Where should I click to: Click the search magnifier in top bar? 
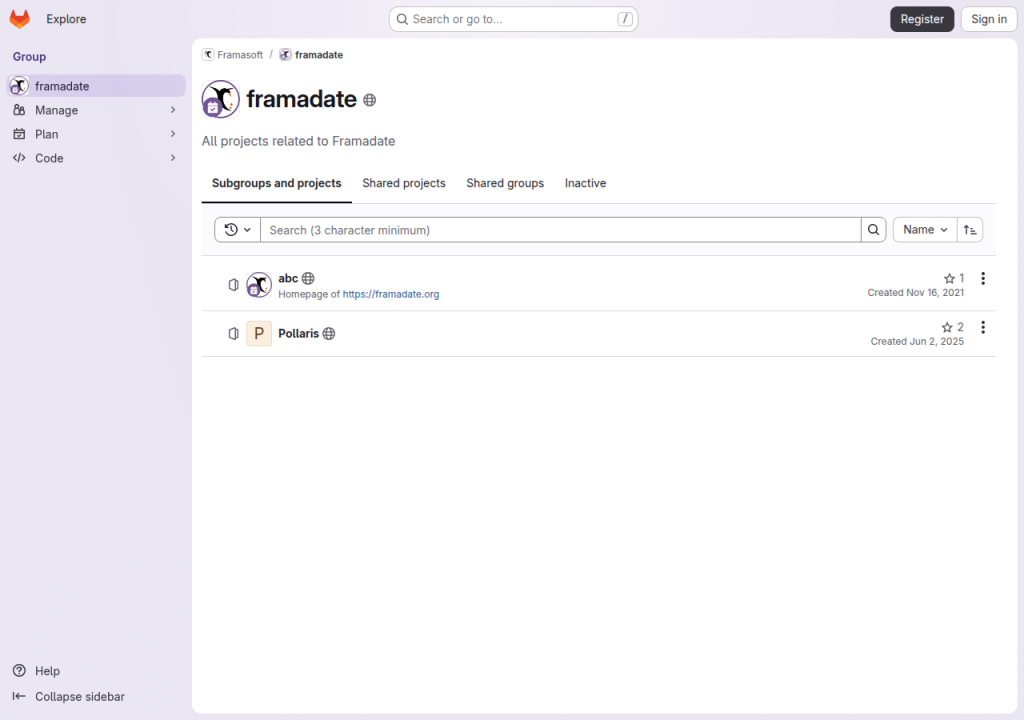[x=402, y=19]
